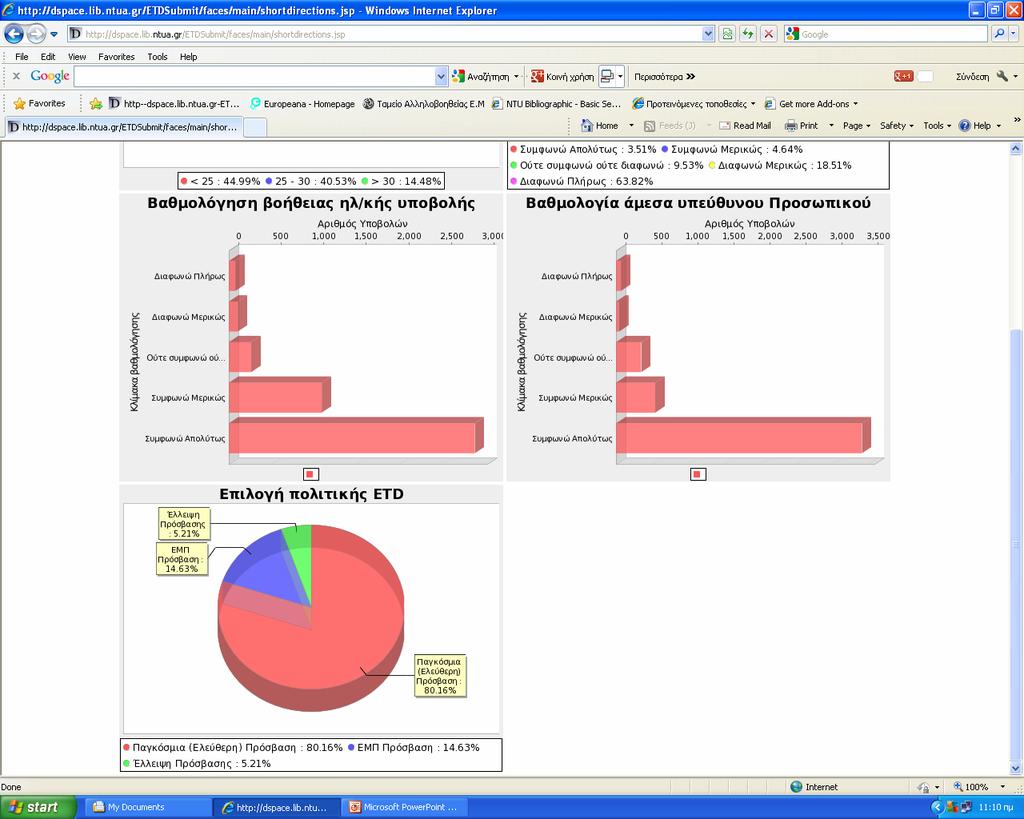Click the dspace.lib.ntu... taskbar button
Screen dimensions: 1024x819
pyautogui.click(x=278, y=807)
